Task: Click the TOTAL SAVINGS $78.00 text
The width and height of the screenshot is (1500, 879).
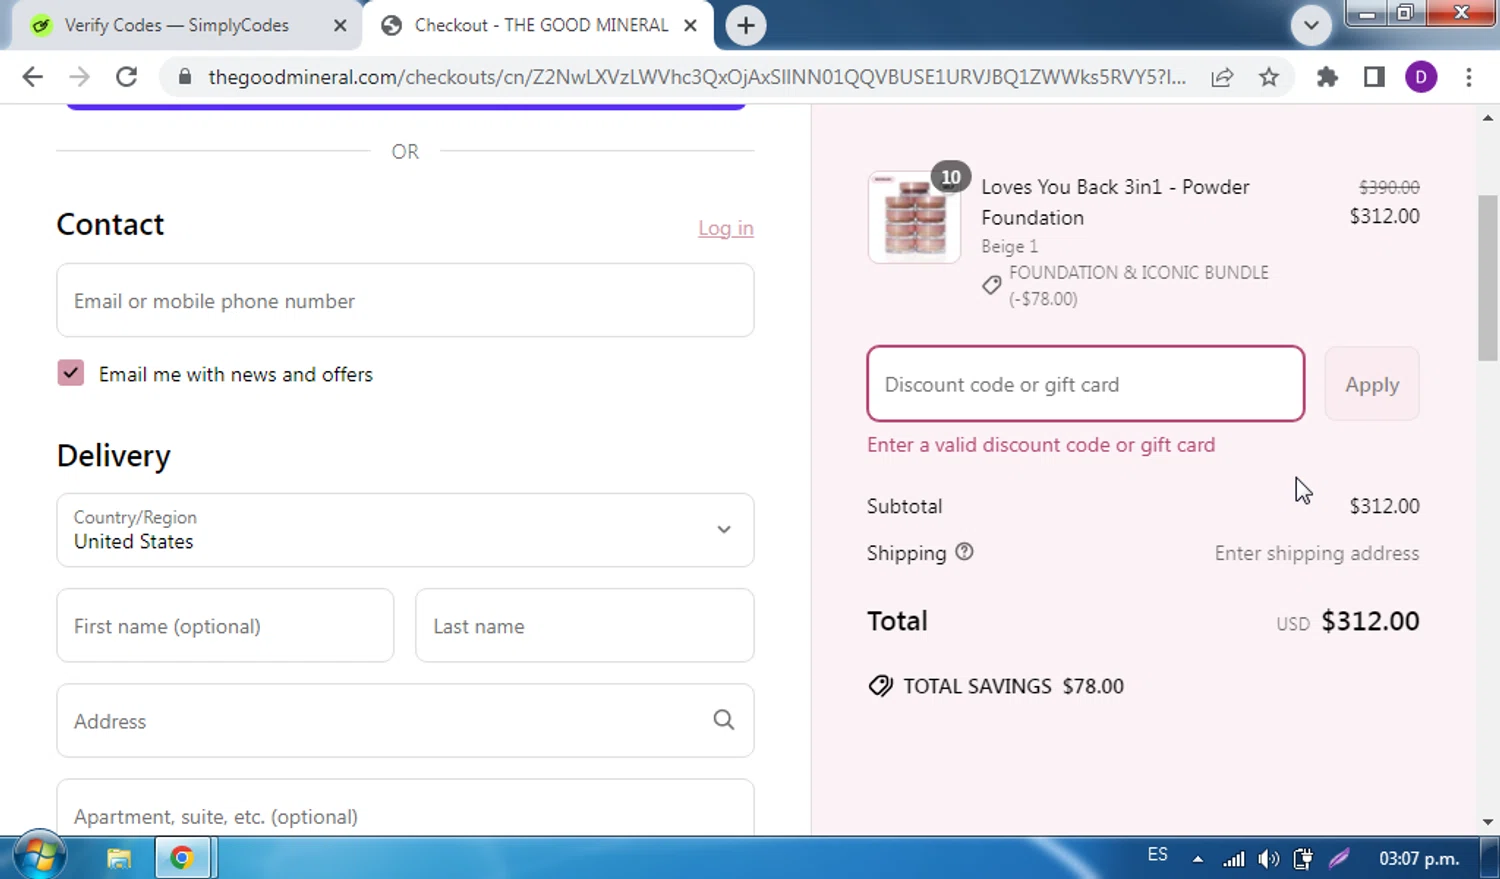Action: tap(1013, 686)
